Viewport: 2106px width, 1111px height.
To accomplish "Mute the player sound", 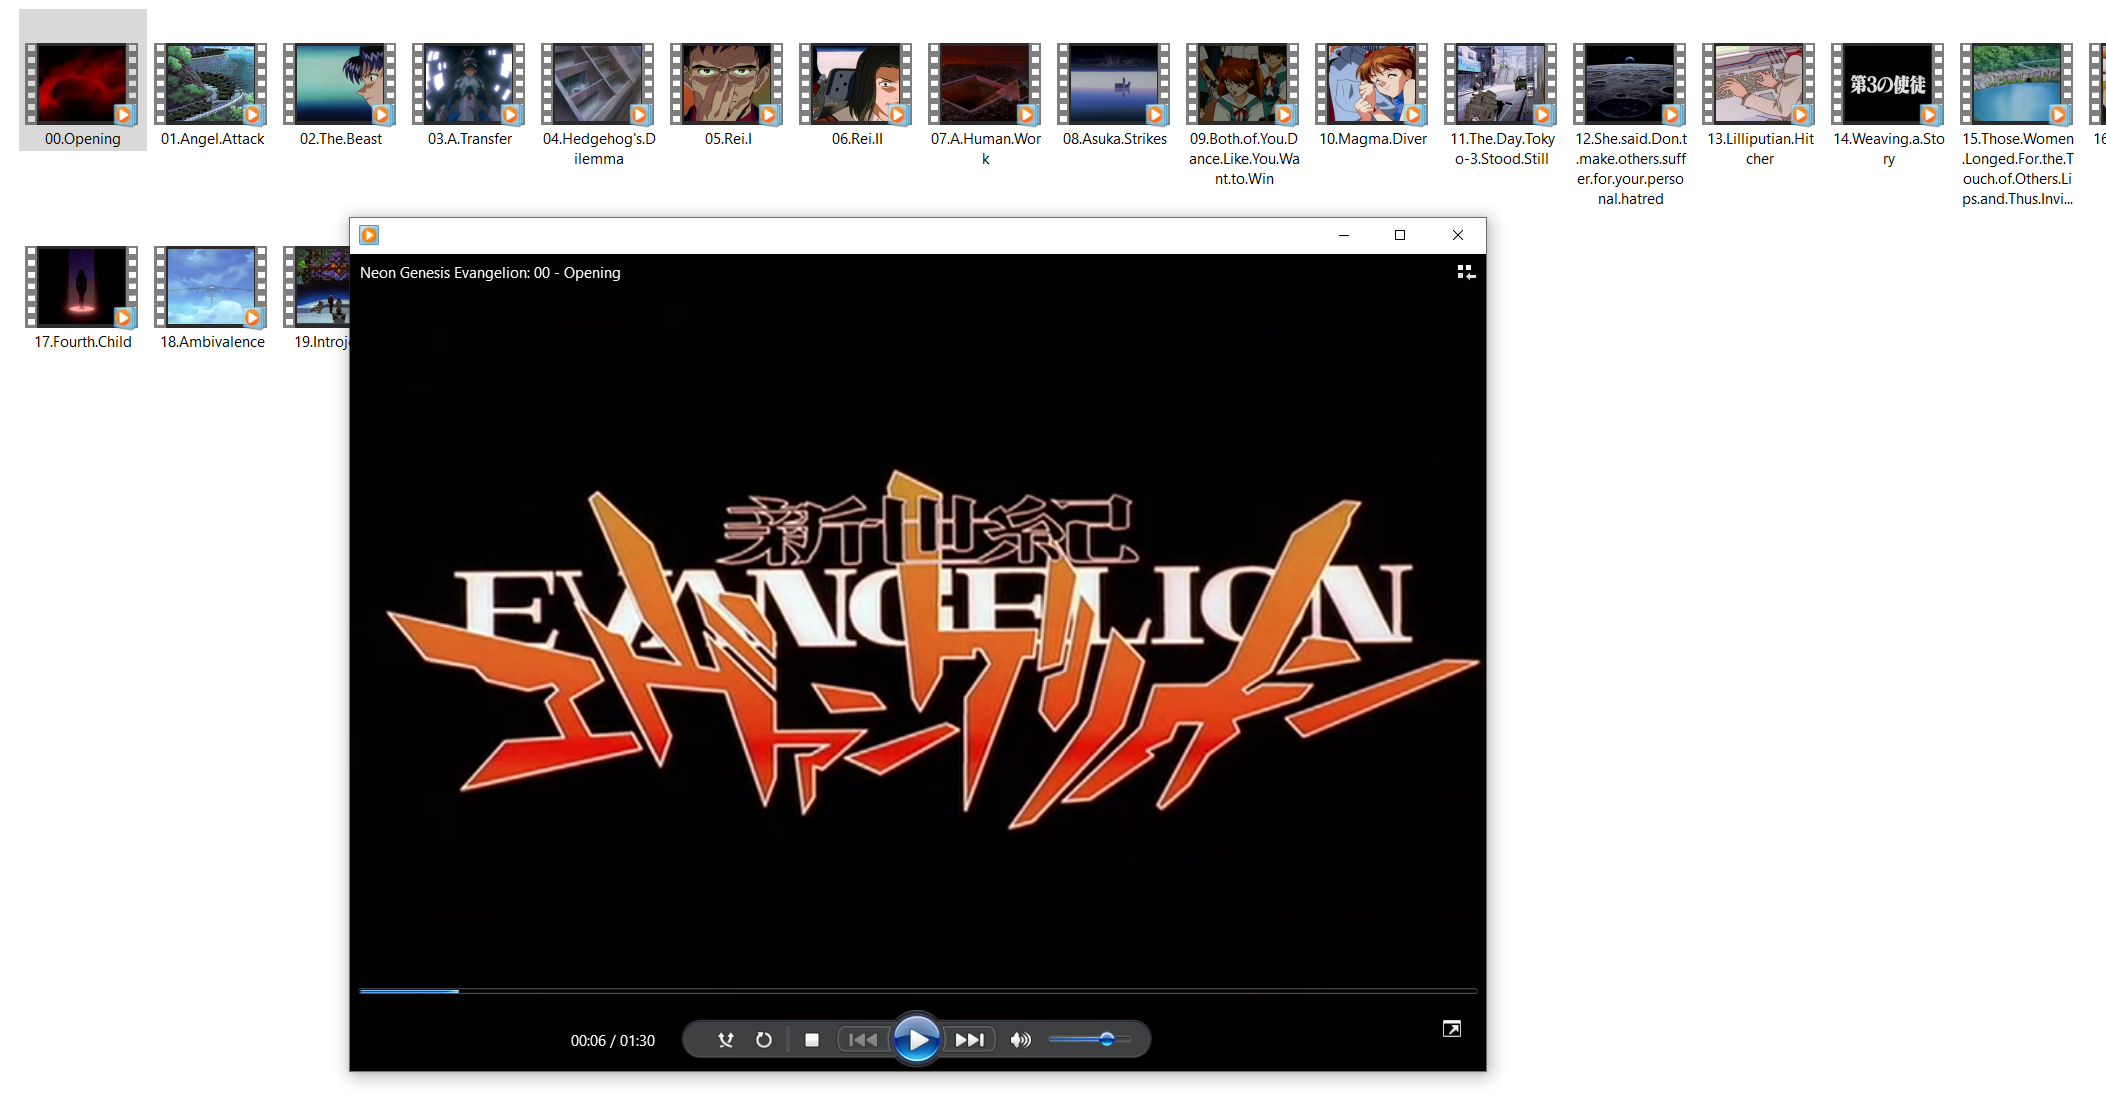I will point(1020,1040).
